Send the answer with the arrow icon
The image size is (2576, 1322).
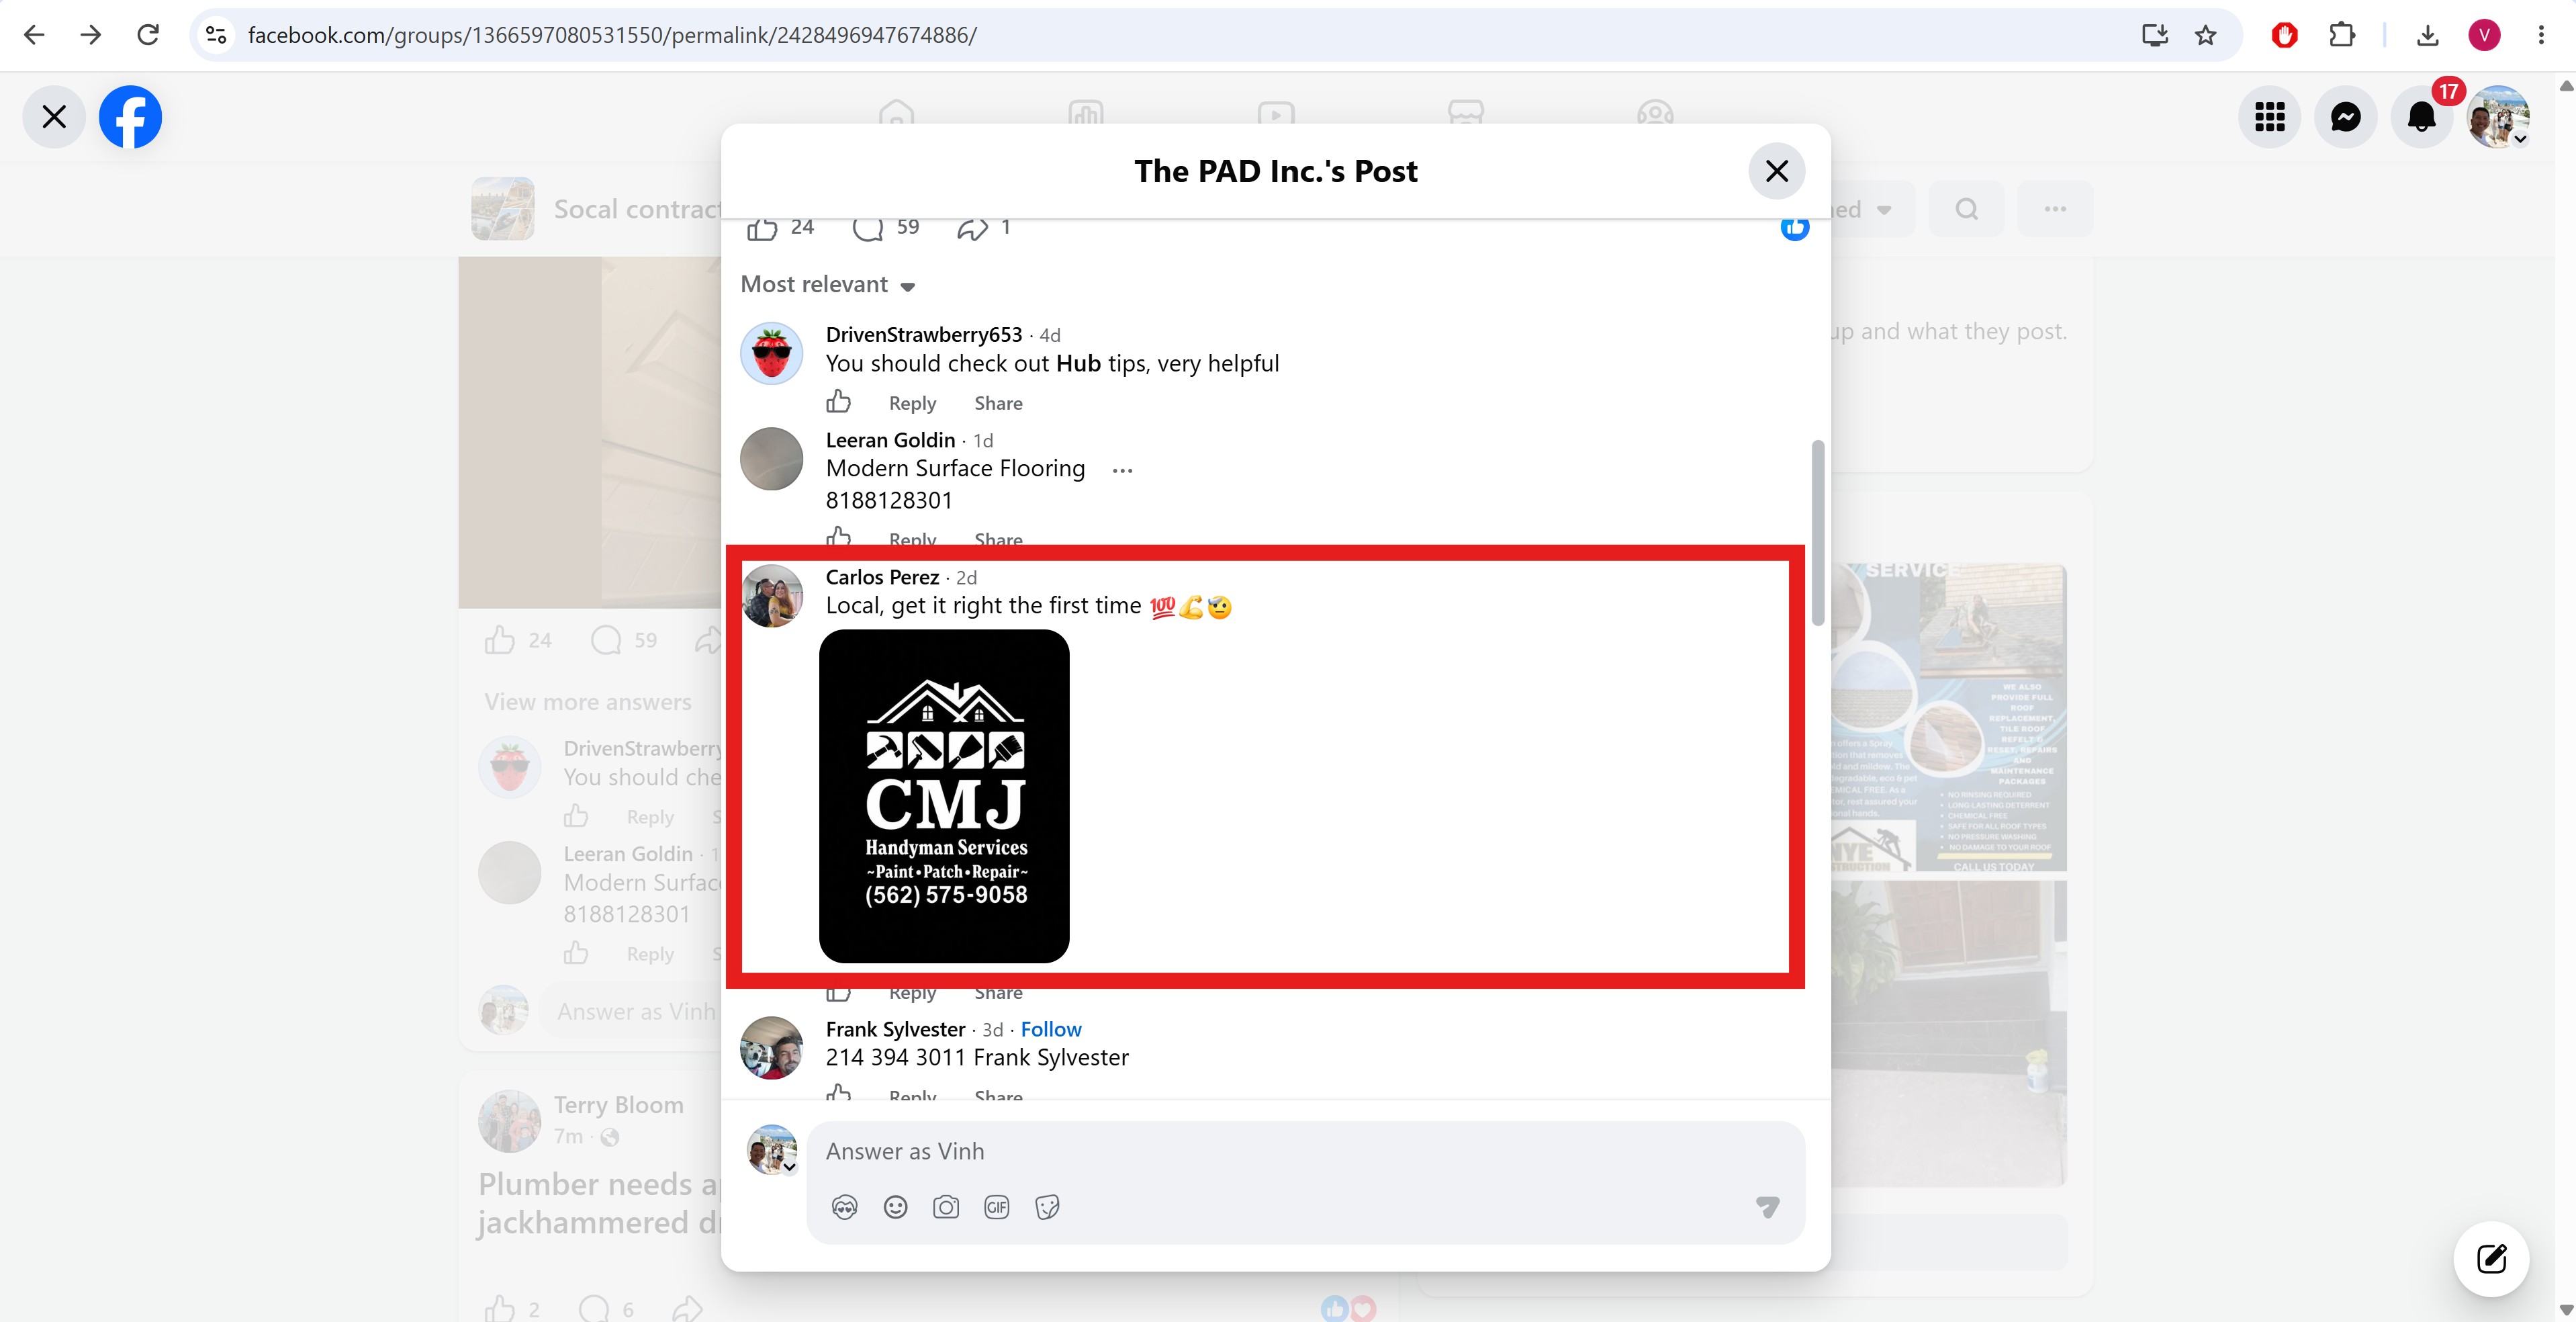point(1768,1207)
